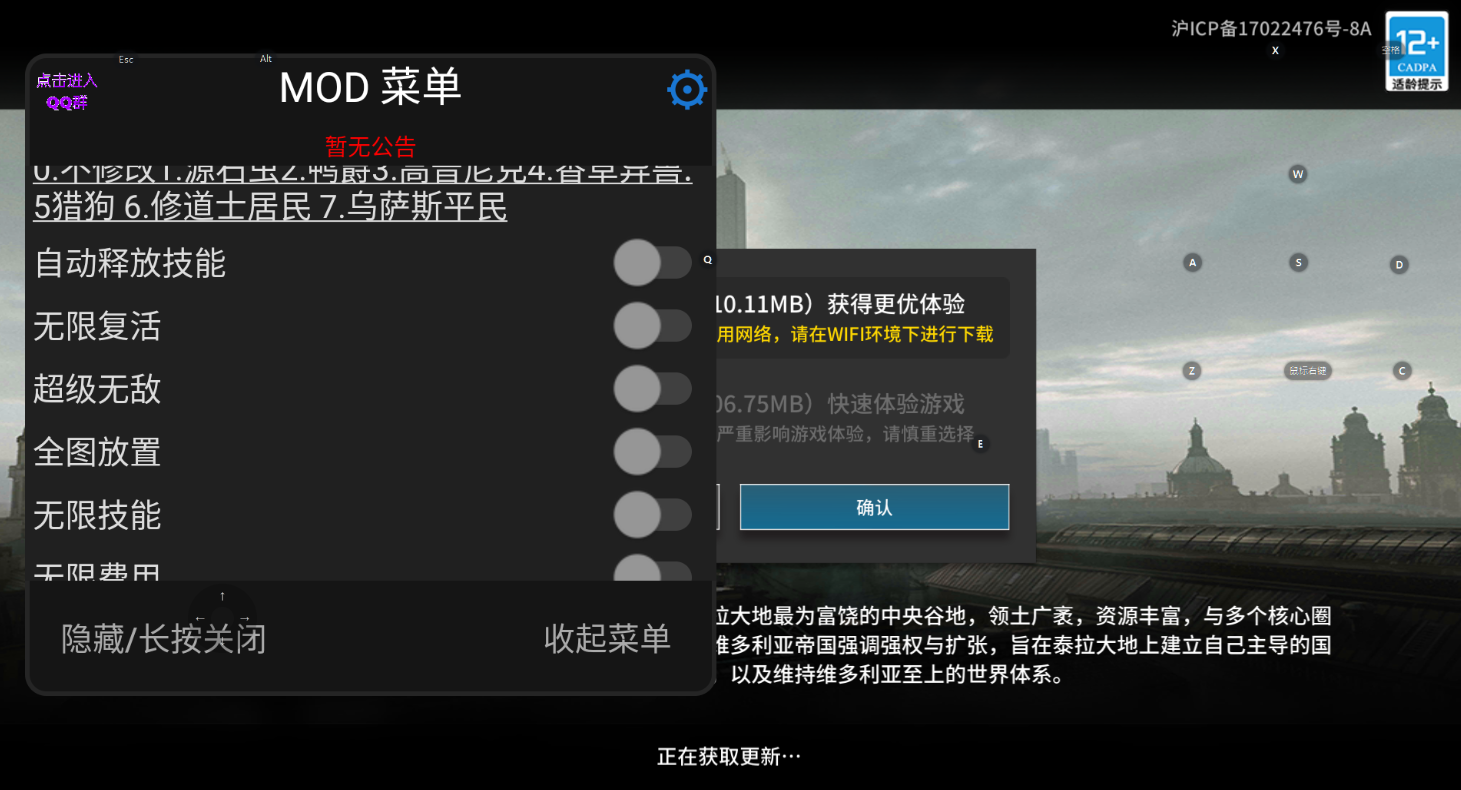
Task: Click the CADPA 12+ age rating icon
Action: (x=1416, y=51)
